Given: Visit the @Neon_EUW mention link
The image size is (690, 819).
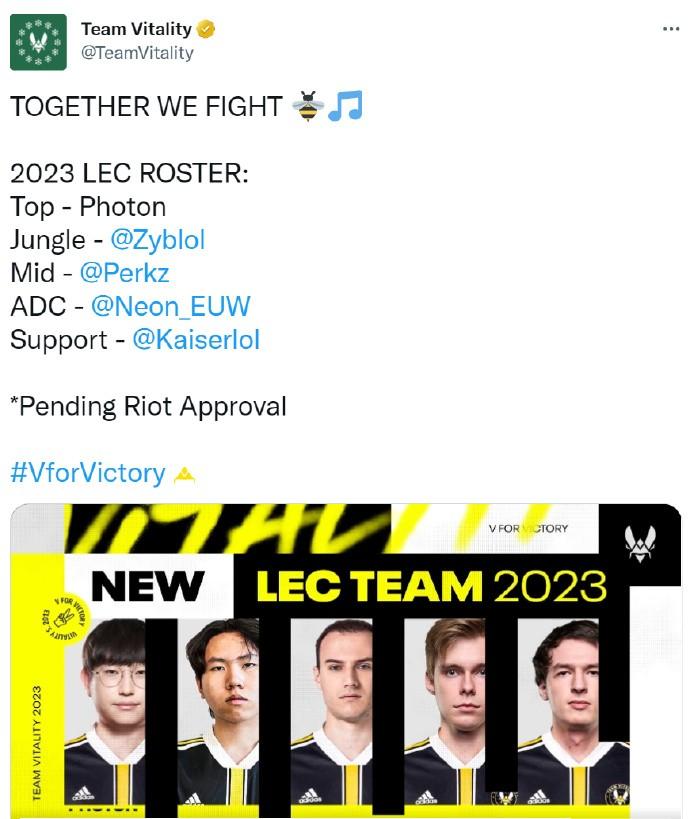Looking at the screenshot, I should coord(170,306).
